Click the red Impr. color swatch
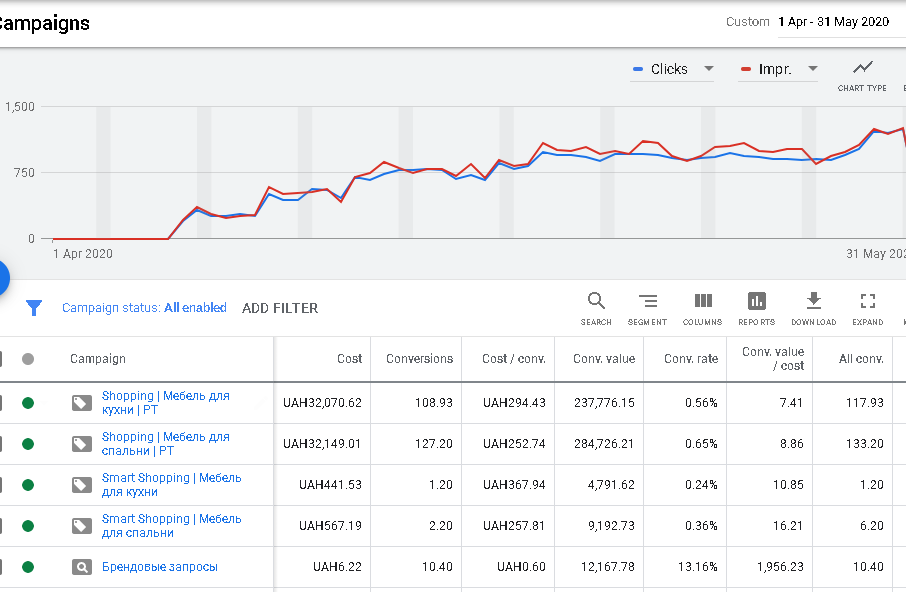 745,69
